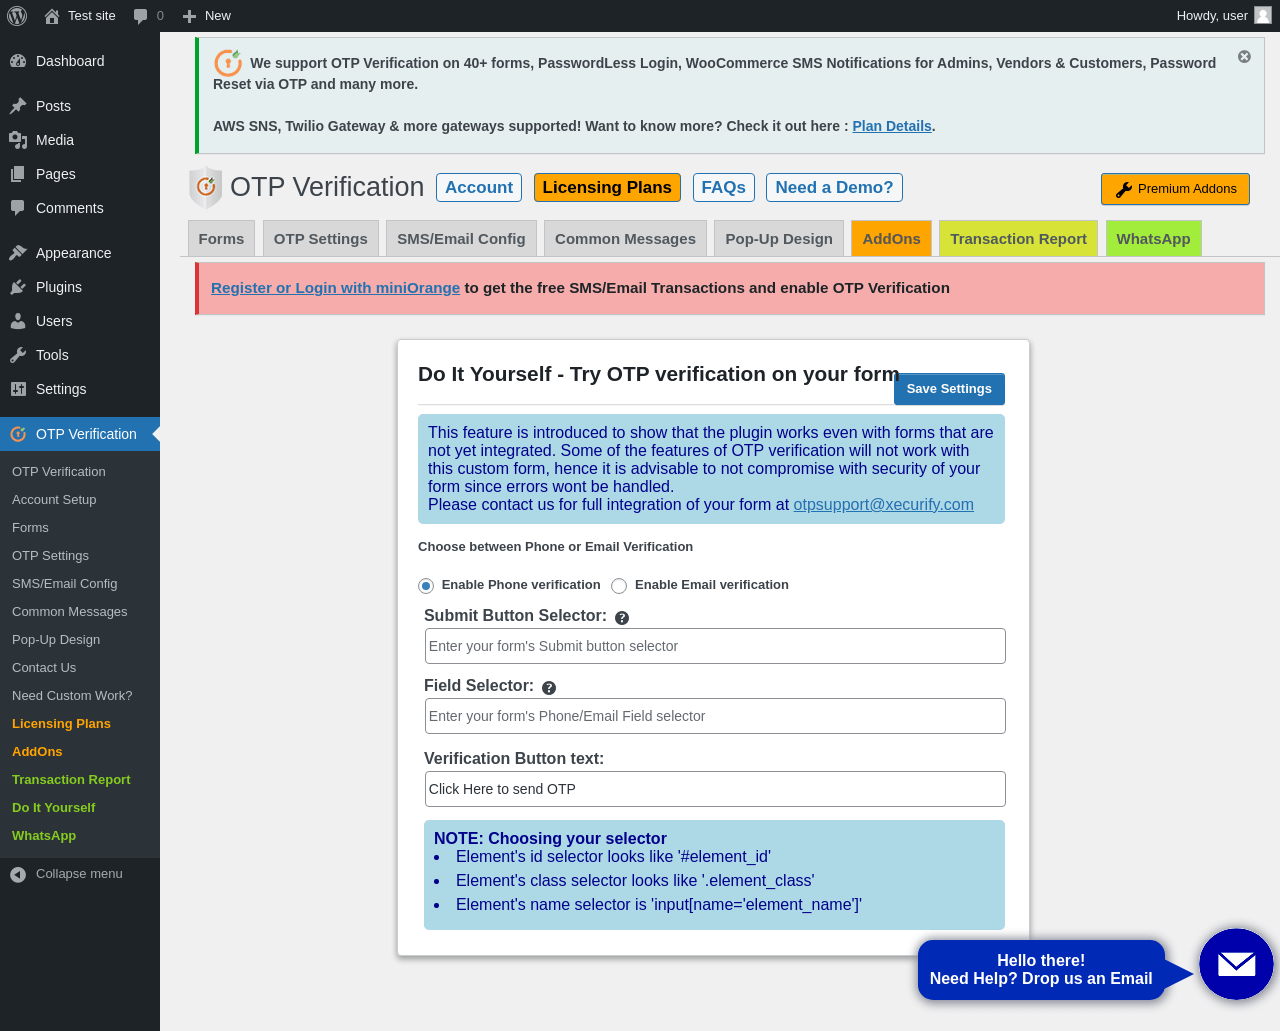The width and height of the screenshot is (1280, 1031).
Task: Click the Licensing Plans header button
Action: (x=607, y=188)
